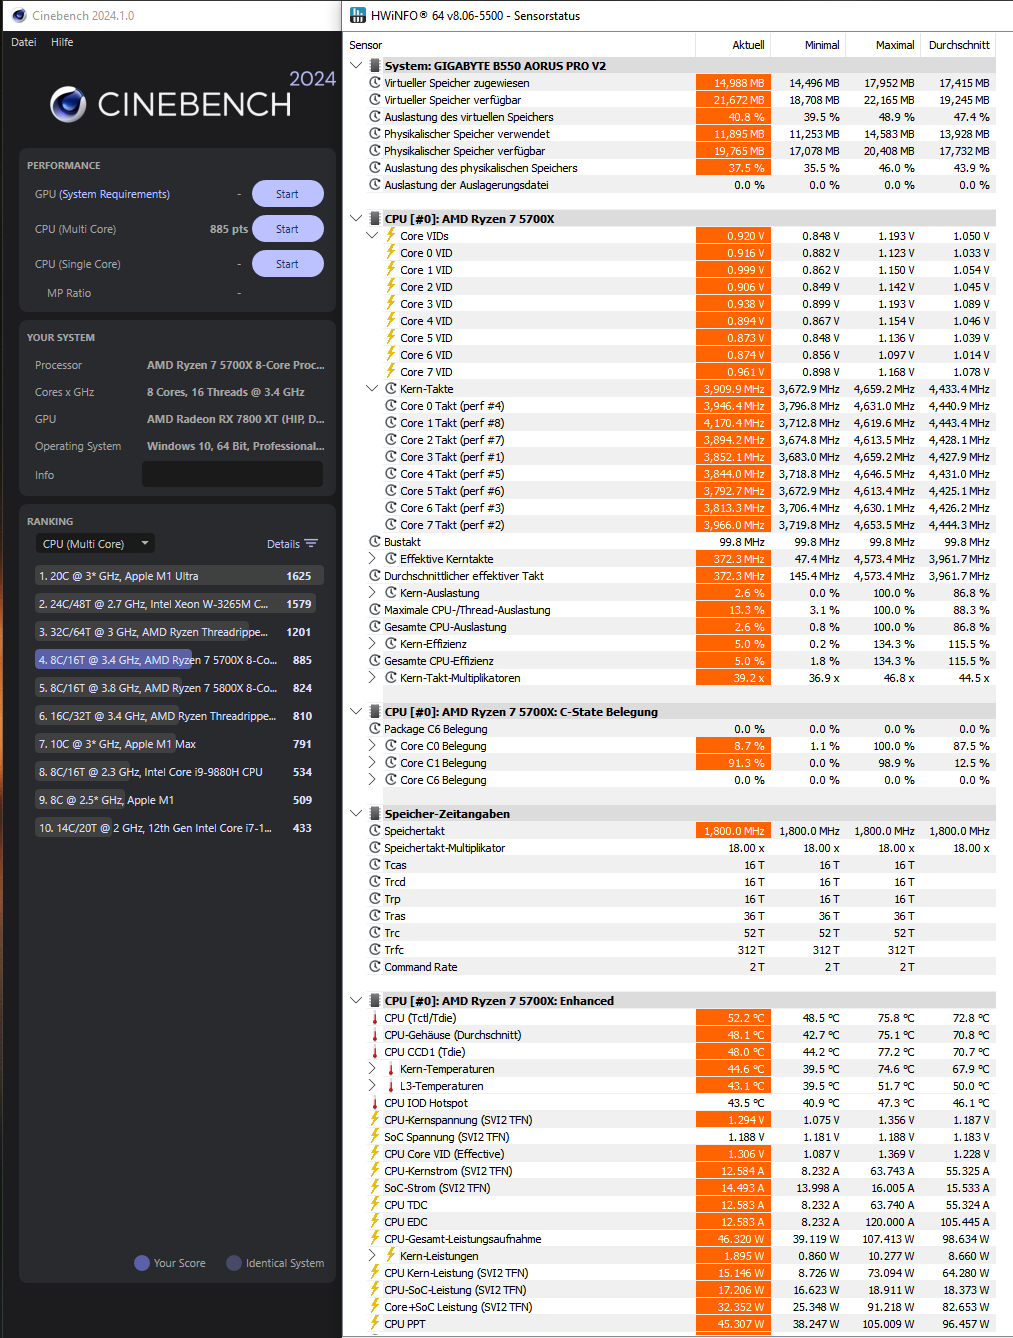Click the Cinebench title bar app icon
Screen dimensions: 1013x1338
[18, 15]
